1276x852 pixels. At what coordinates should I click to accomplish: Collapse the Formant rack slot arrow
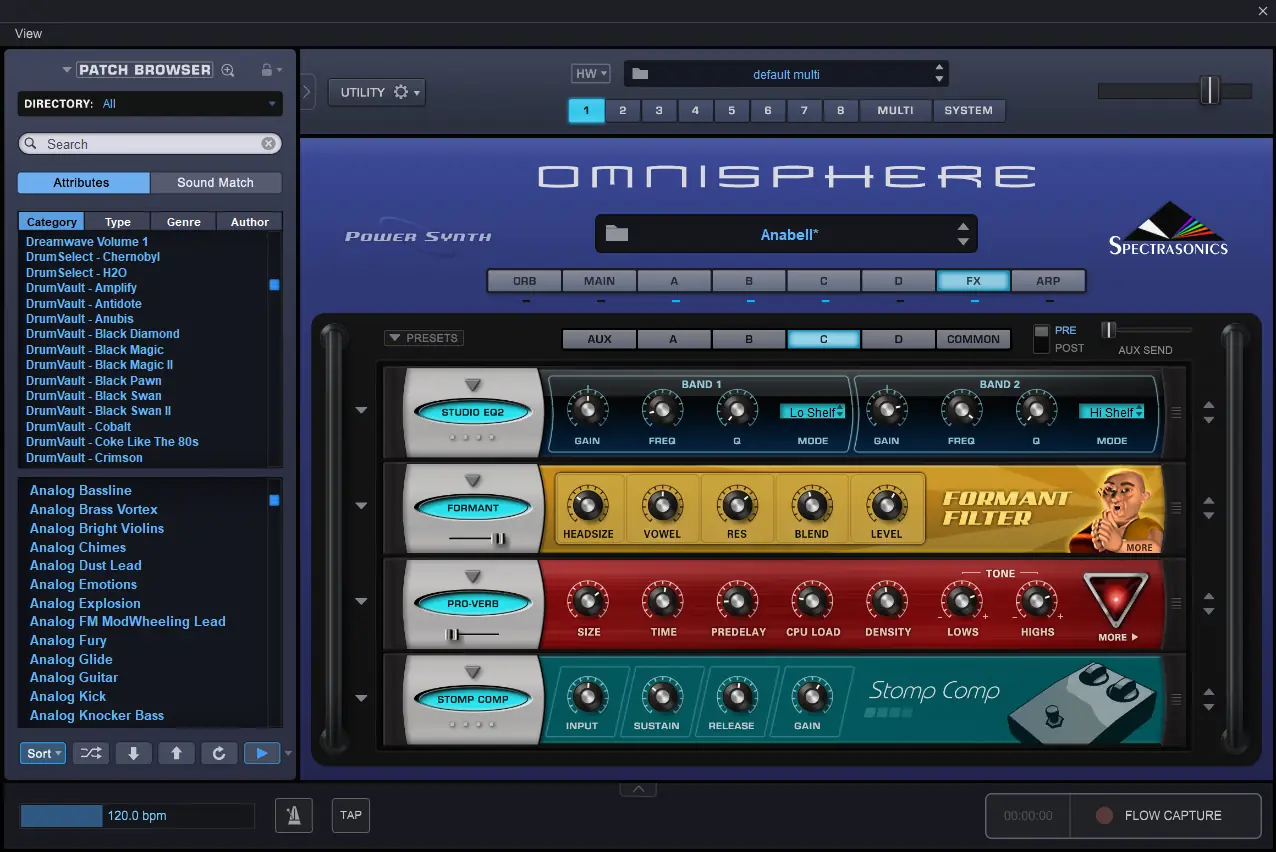click(x=361, y=506)
